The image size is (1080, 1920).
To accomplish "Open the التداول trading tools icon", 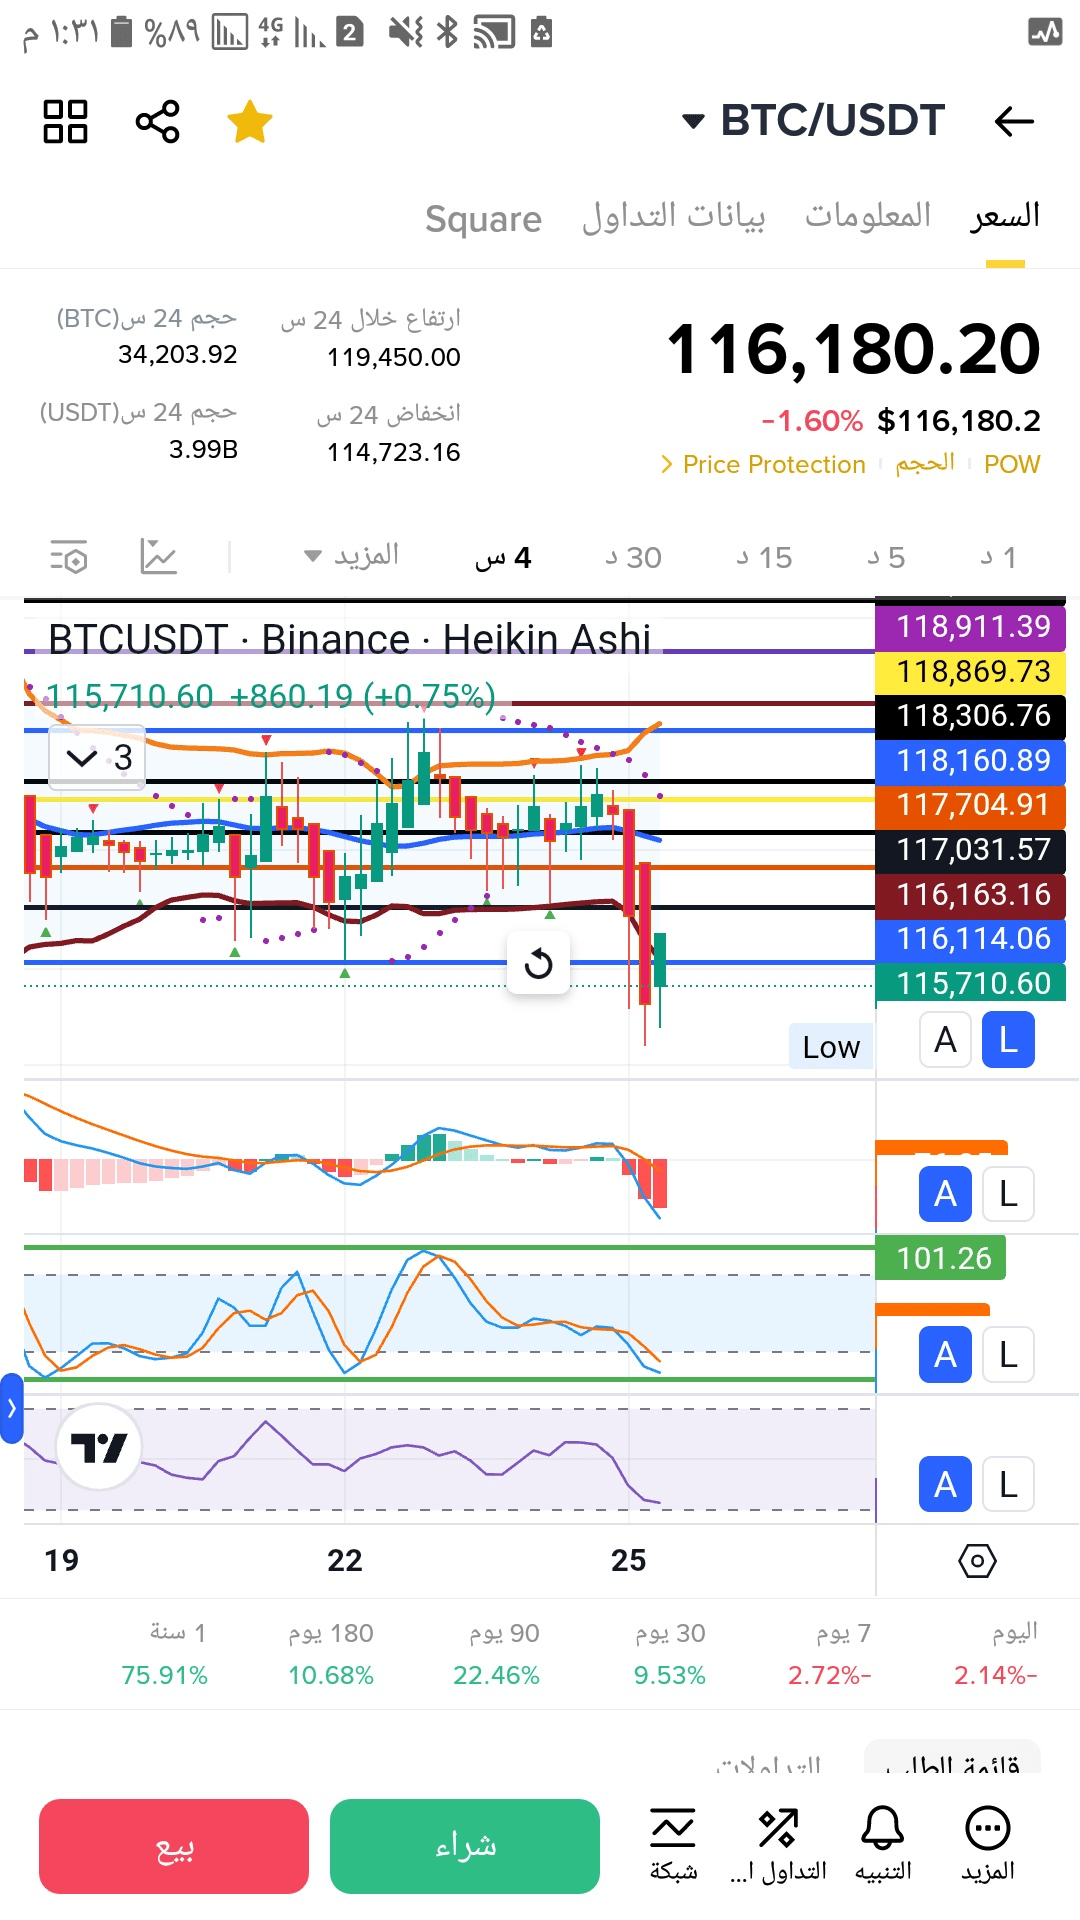I will (778, 1846).
